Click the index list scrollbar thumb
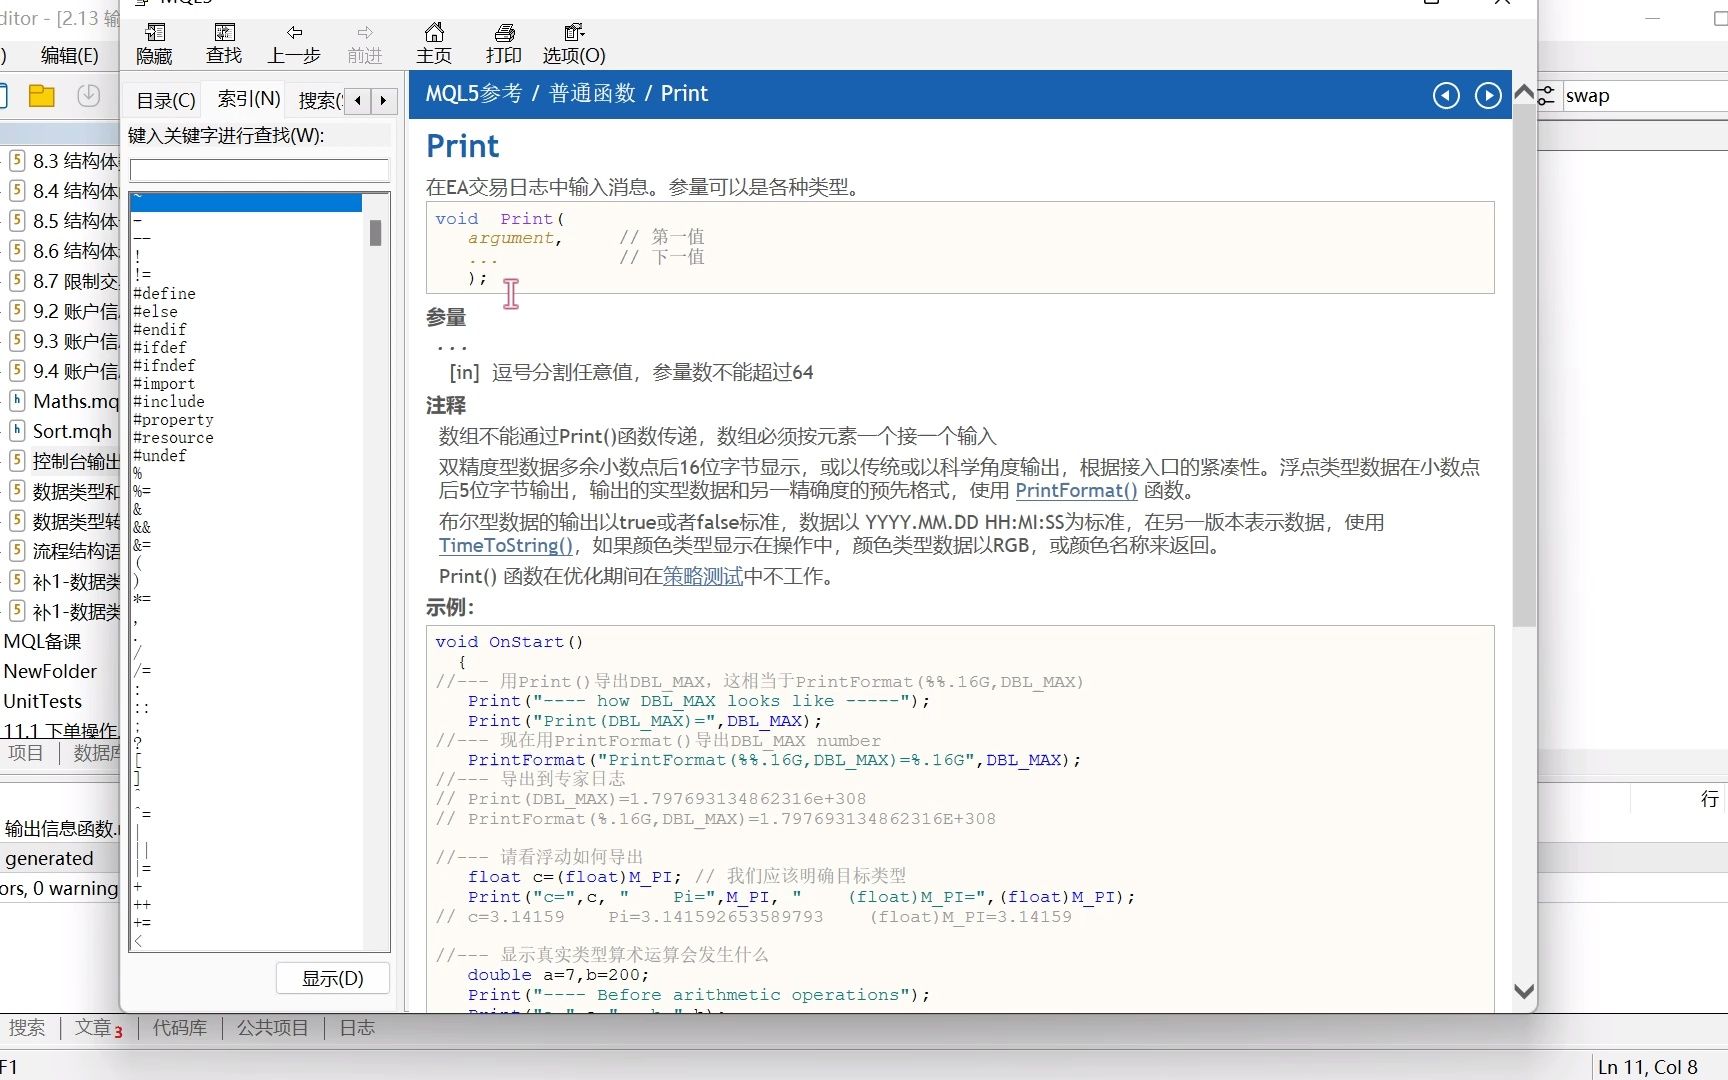Screen dimensions: 1728x1080 click(x=376, y=233)
